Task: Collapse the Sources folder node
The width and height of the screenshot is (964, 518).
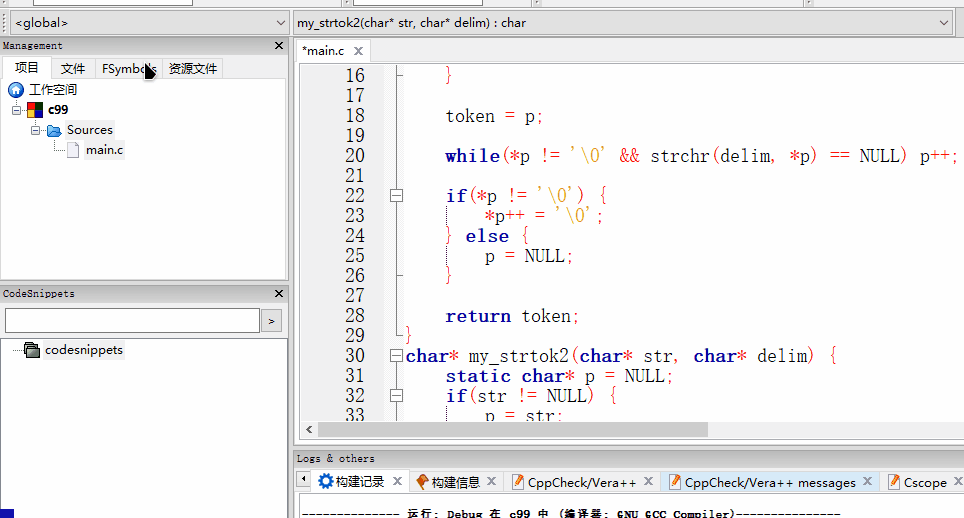Action: [x=35, y=130]
